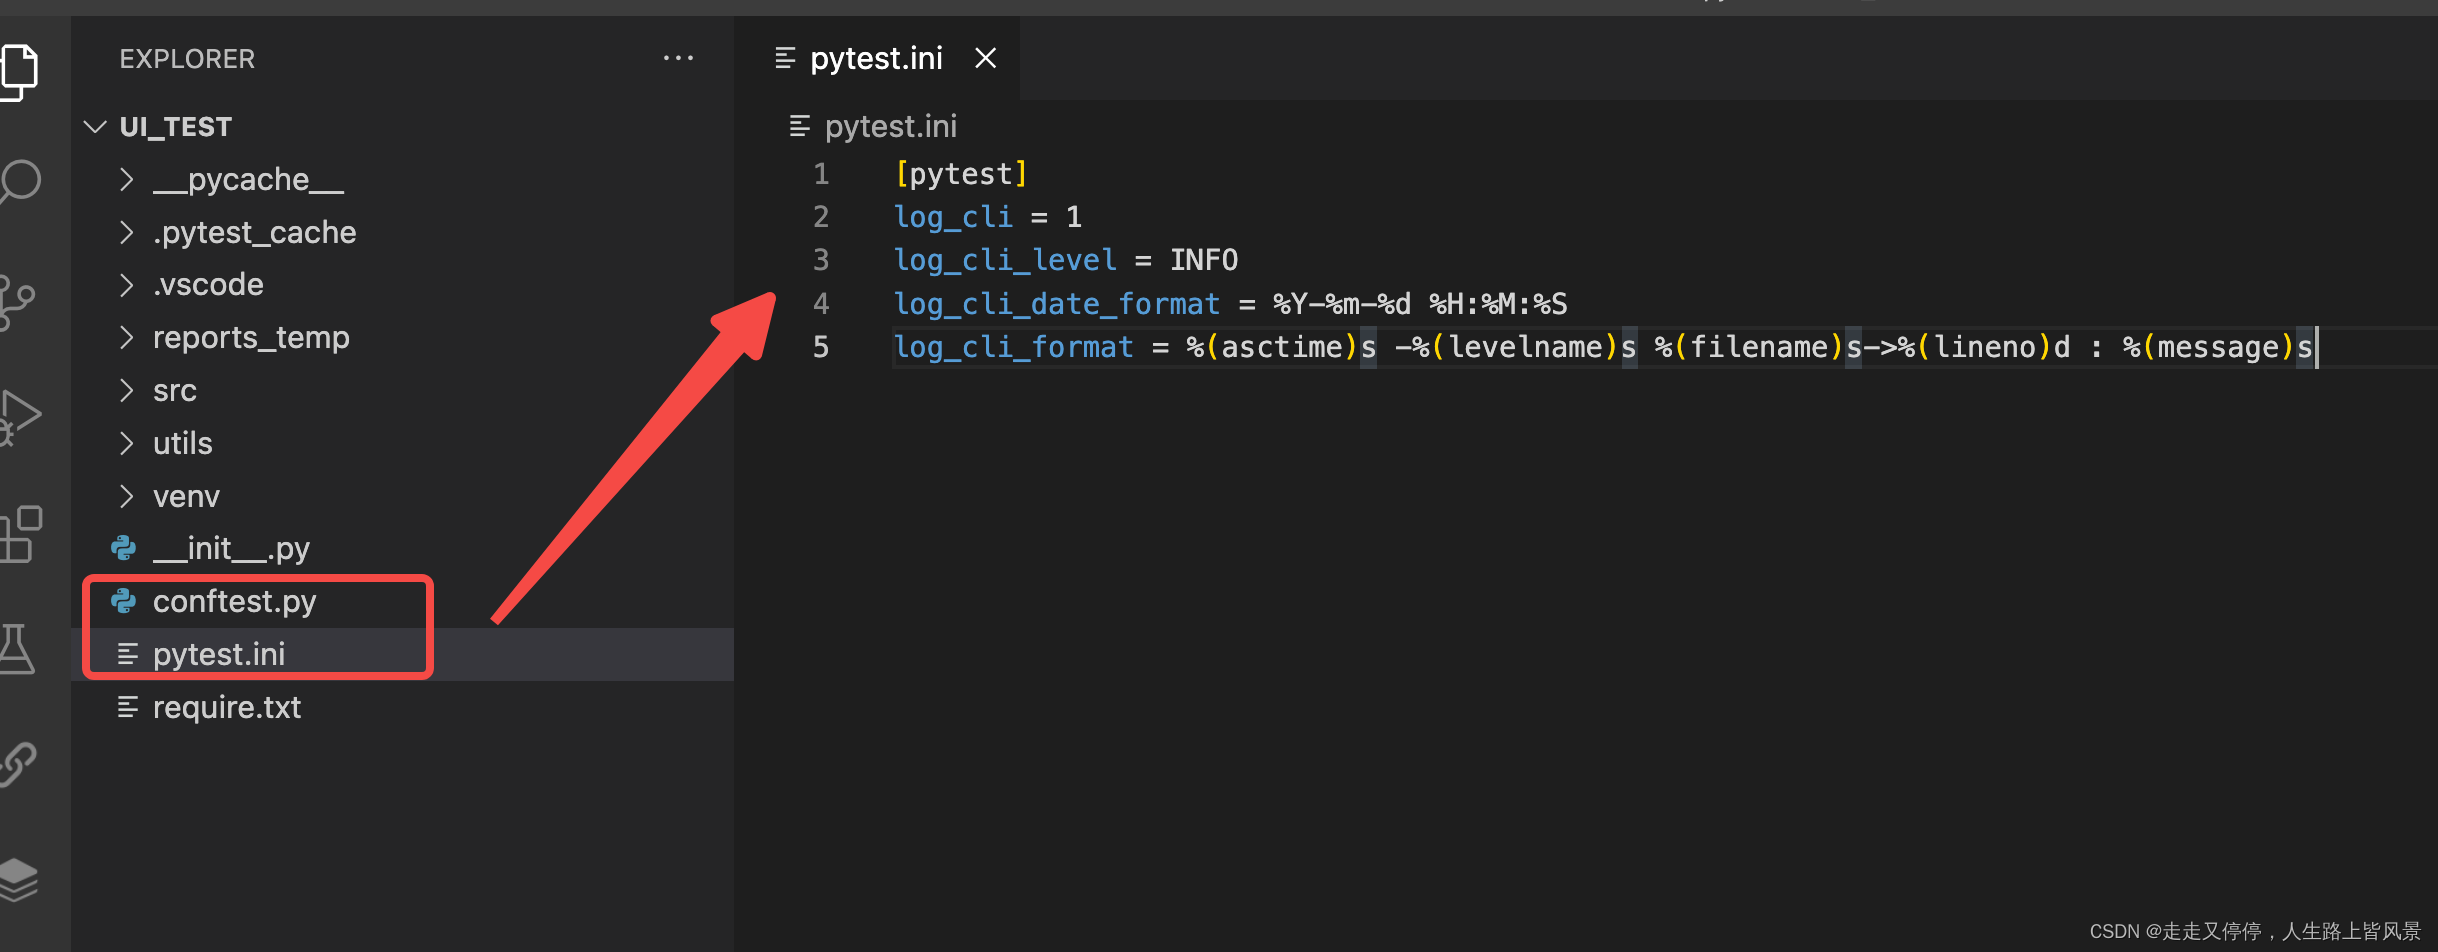Click the Python icon beside __init__.py
The image size is (2438, 952).
[124, 548]
